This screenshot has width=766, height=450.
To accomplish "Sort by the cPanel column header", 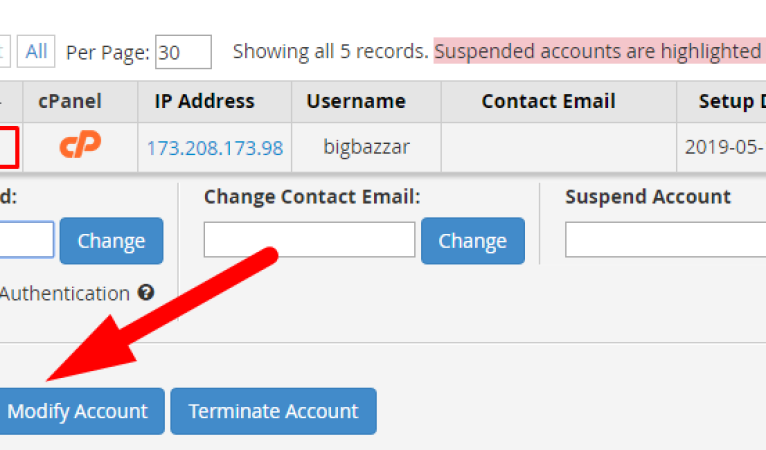I will pos(70,102).
